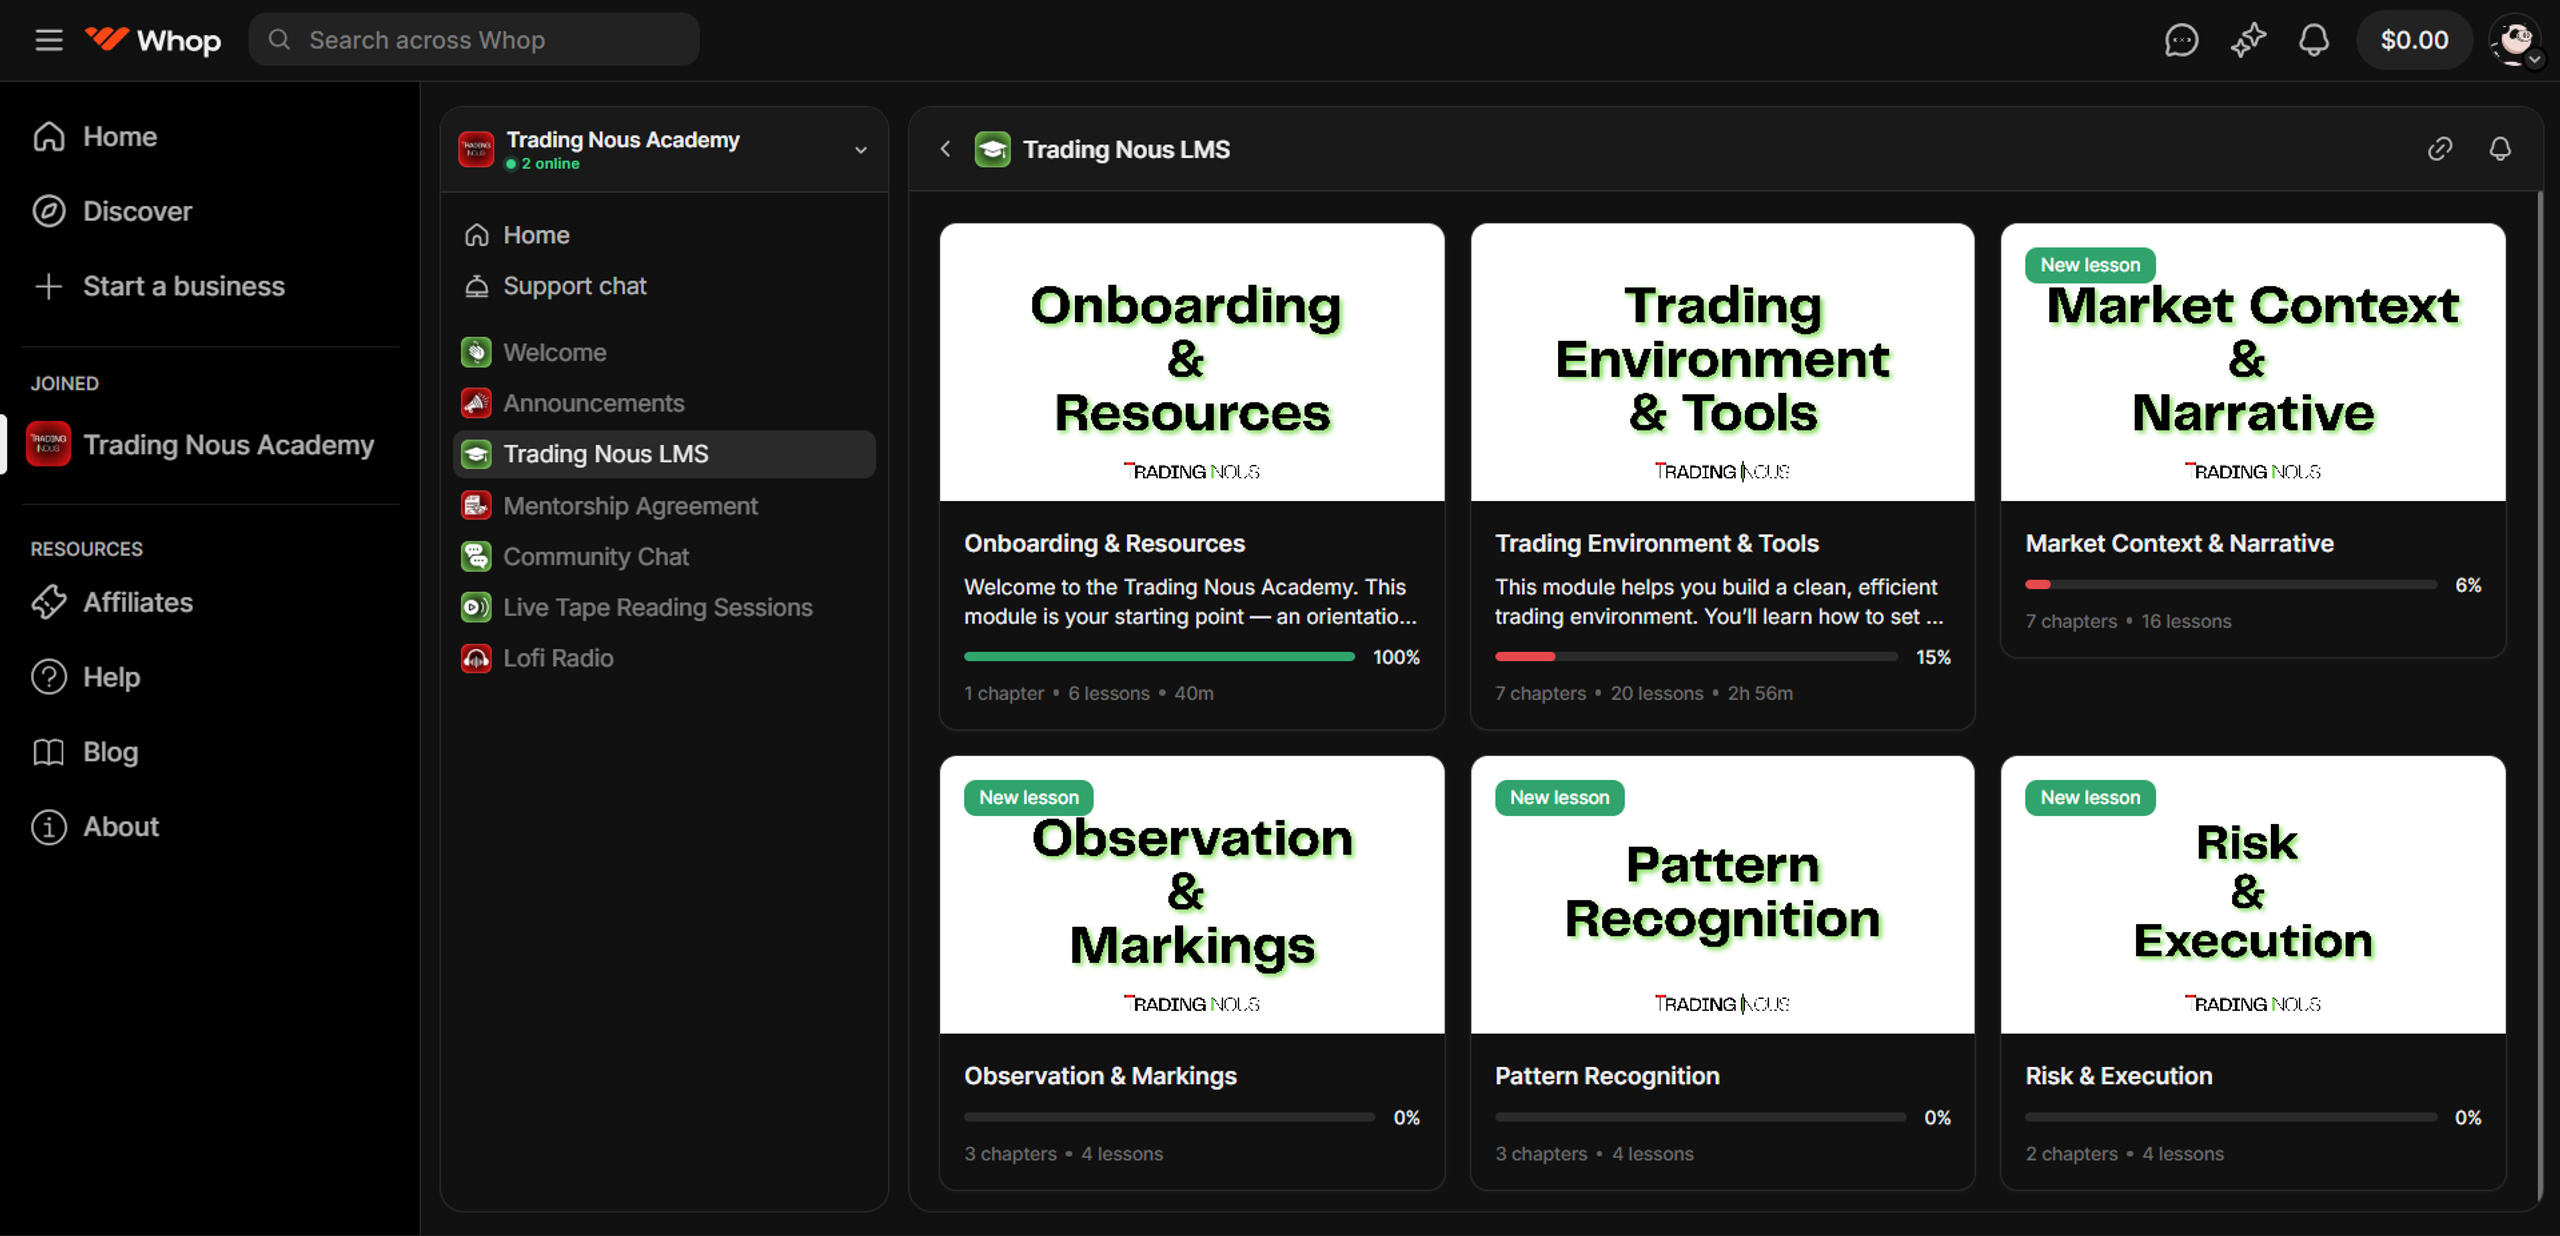Image resolution: width=2560 pixels, height=1236 pixels.
Task: Open the Announcements channel
Action: (x=664, y=403)
